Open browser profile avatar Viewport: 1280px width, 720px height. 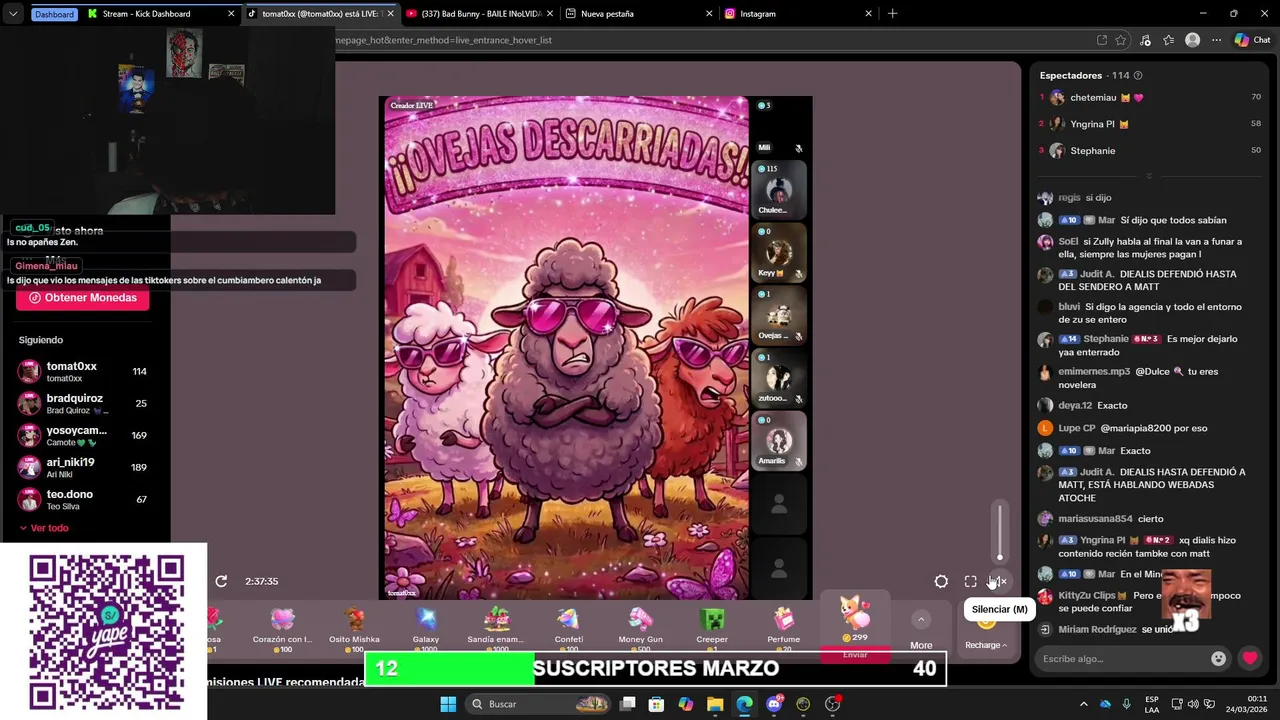point(1192,40)
